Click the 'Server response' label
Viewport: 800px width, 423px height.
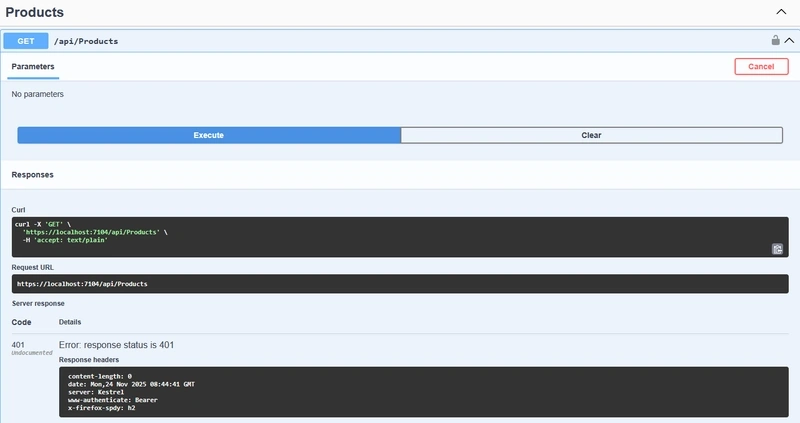coord(38,304)
